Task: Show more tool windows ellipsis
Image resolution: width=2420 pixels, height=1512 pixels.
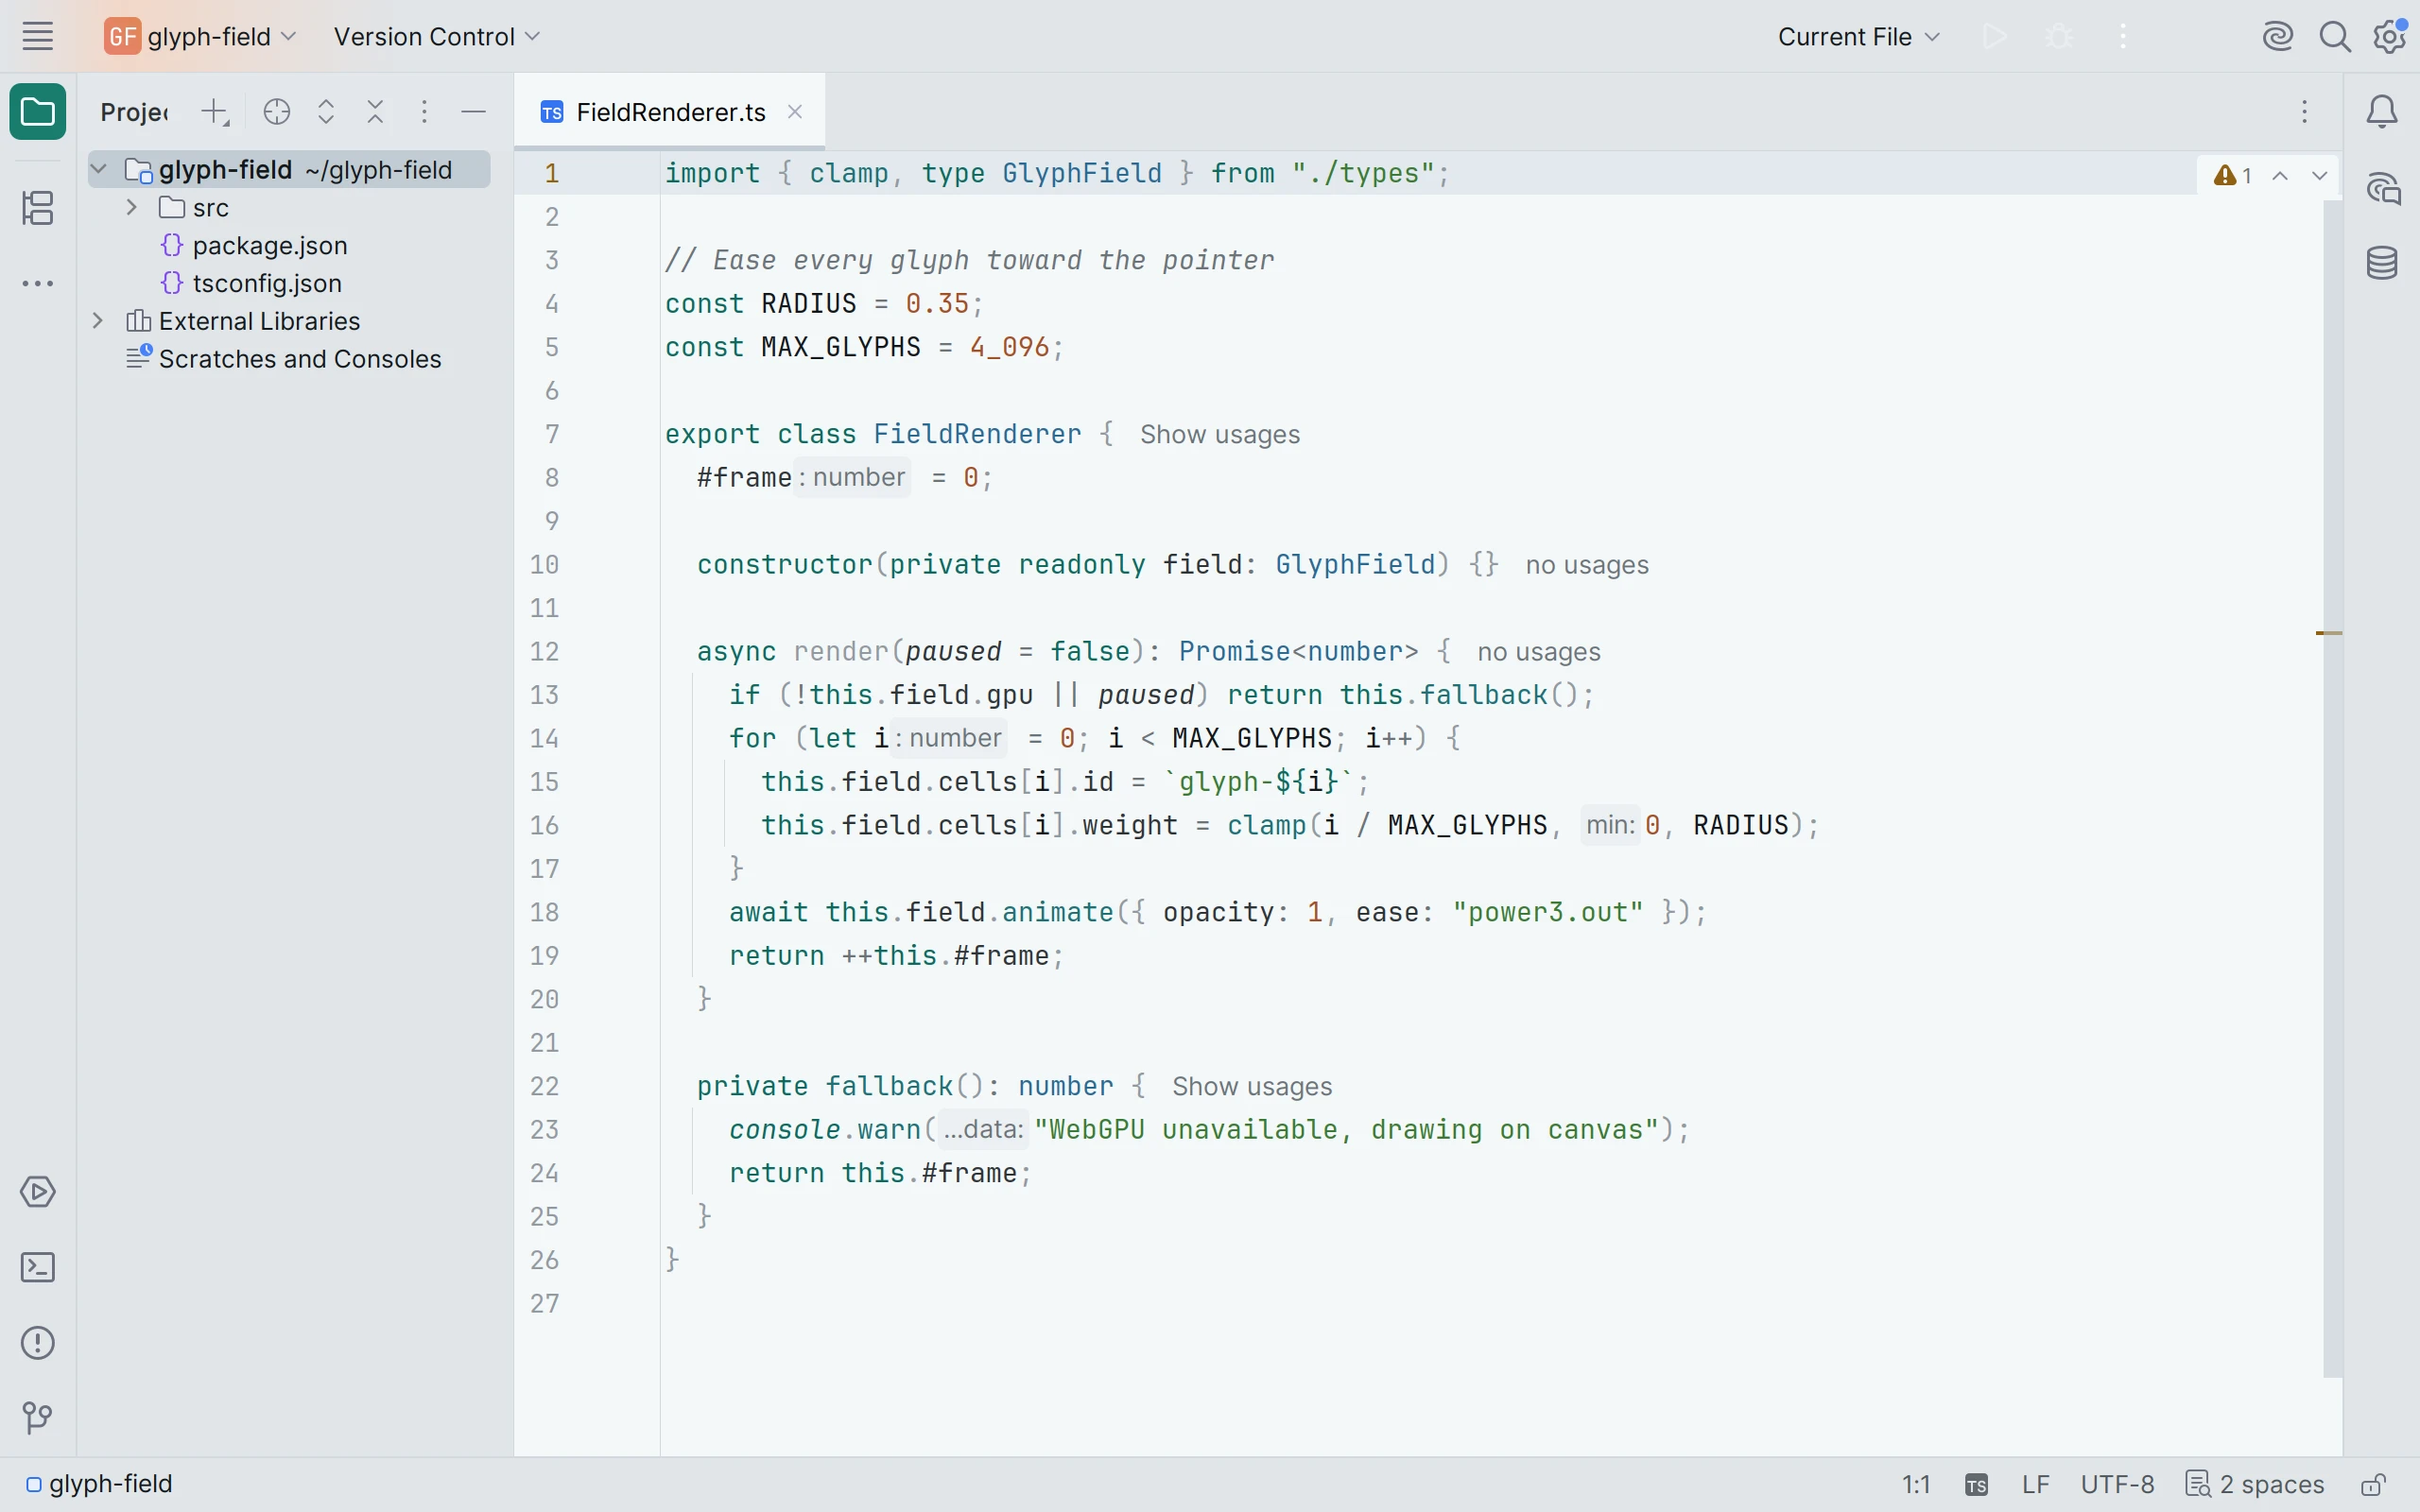Action: tap(38, 284)
